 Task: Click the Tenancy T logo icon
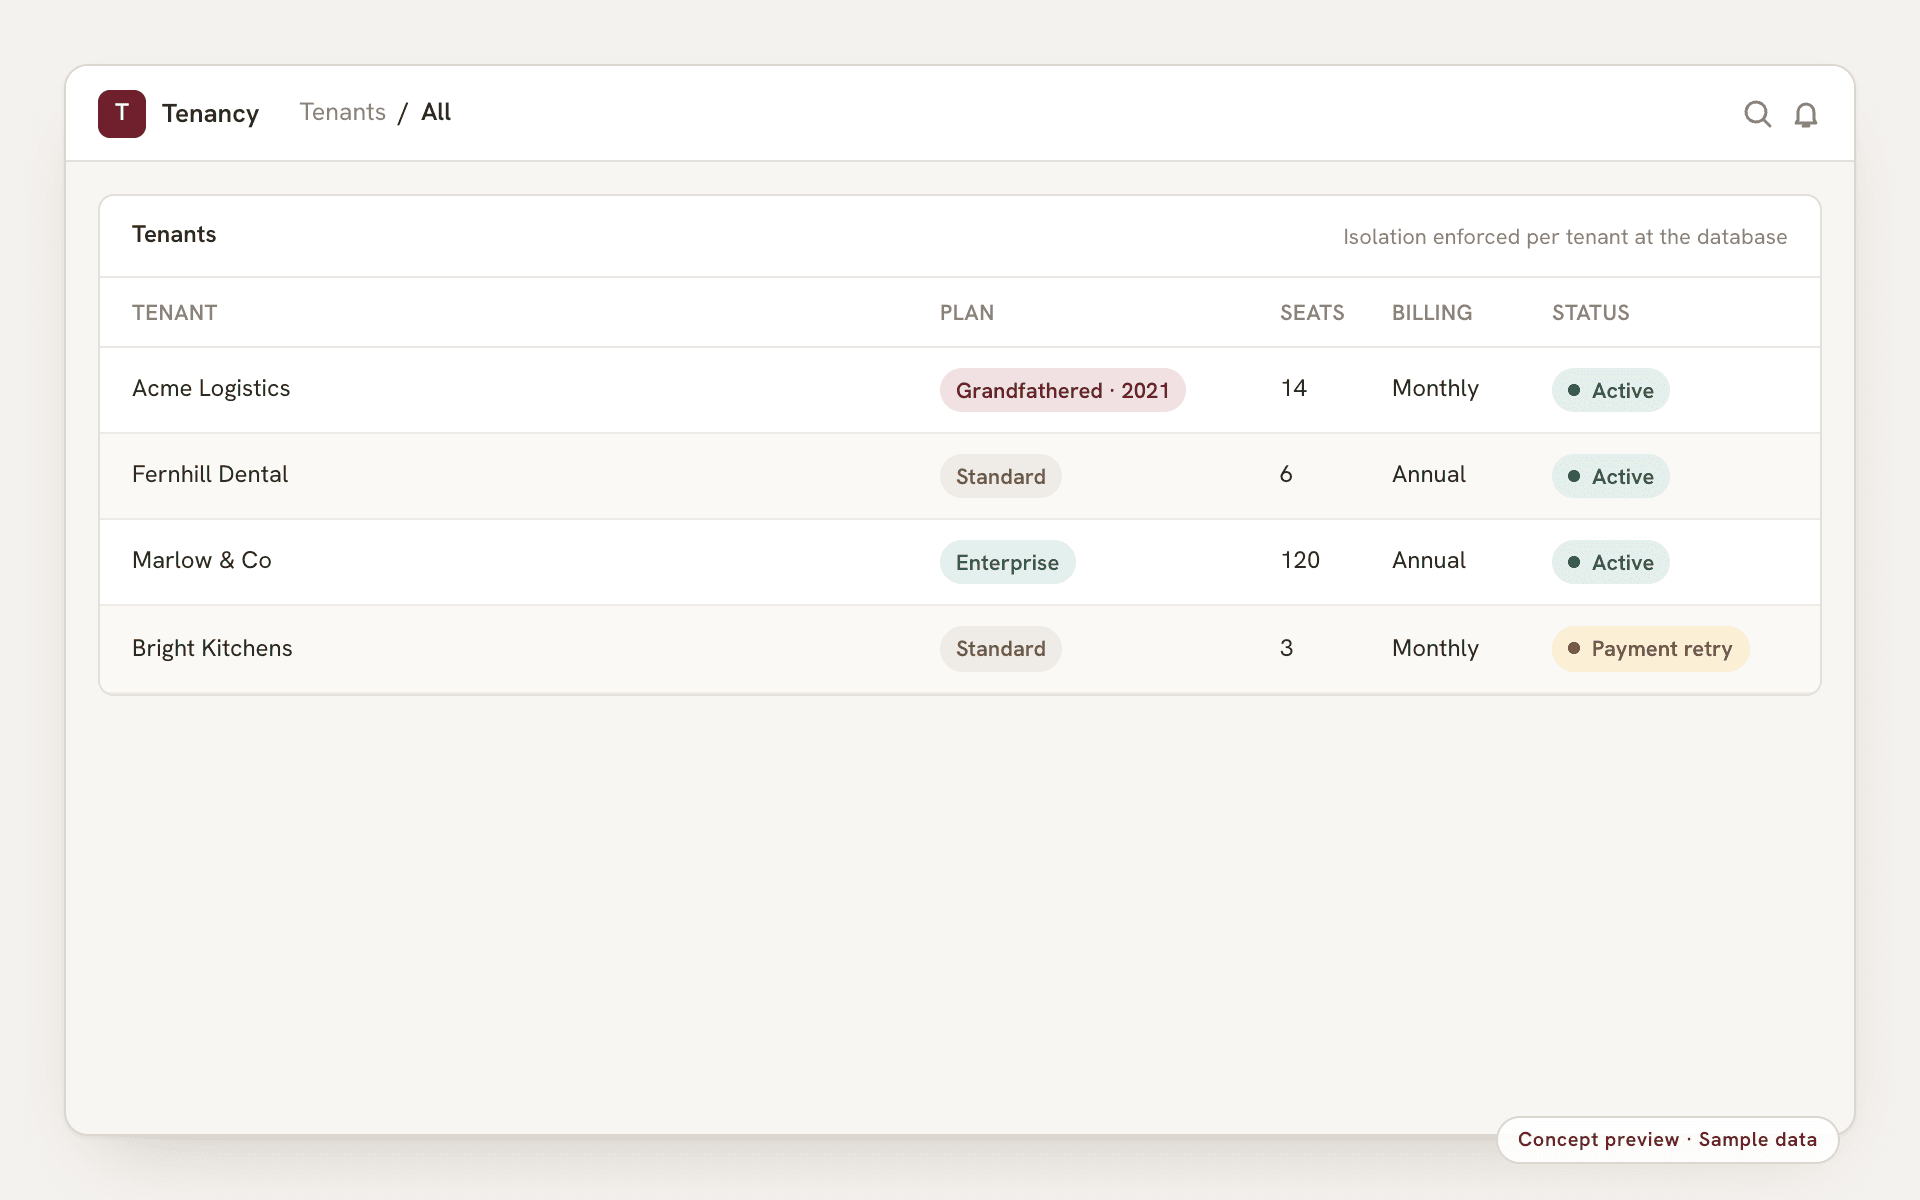[x=122, y=114]
